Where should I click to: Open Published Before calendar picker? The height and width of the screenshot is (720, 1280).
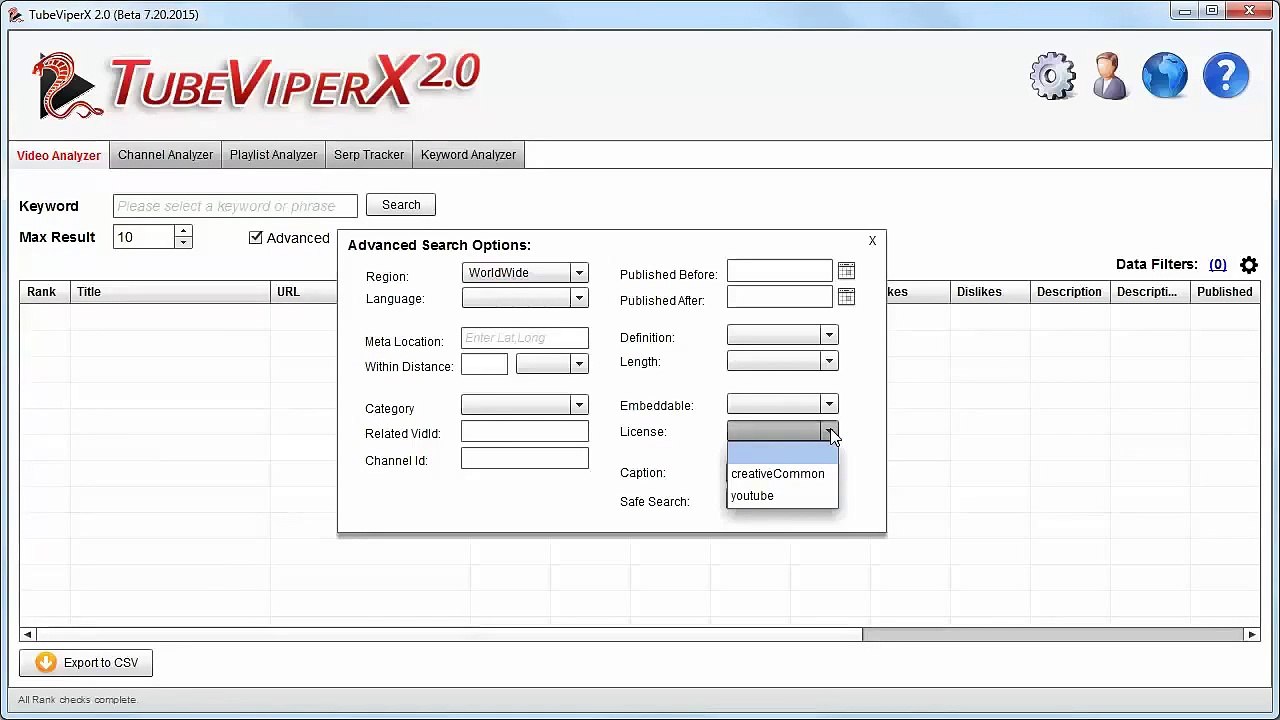[846, 272]
